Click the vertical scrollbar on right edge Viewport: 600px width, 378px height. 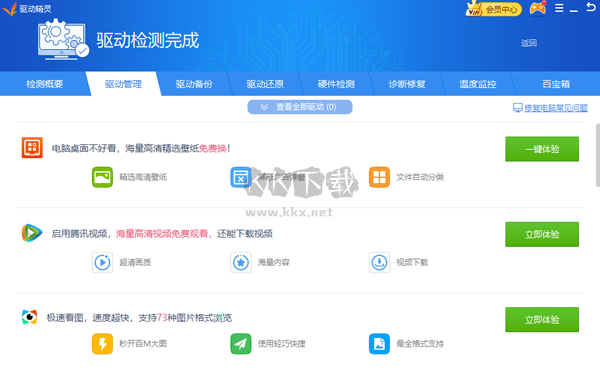[x=597, y=155]
